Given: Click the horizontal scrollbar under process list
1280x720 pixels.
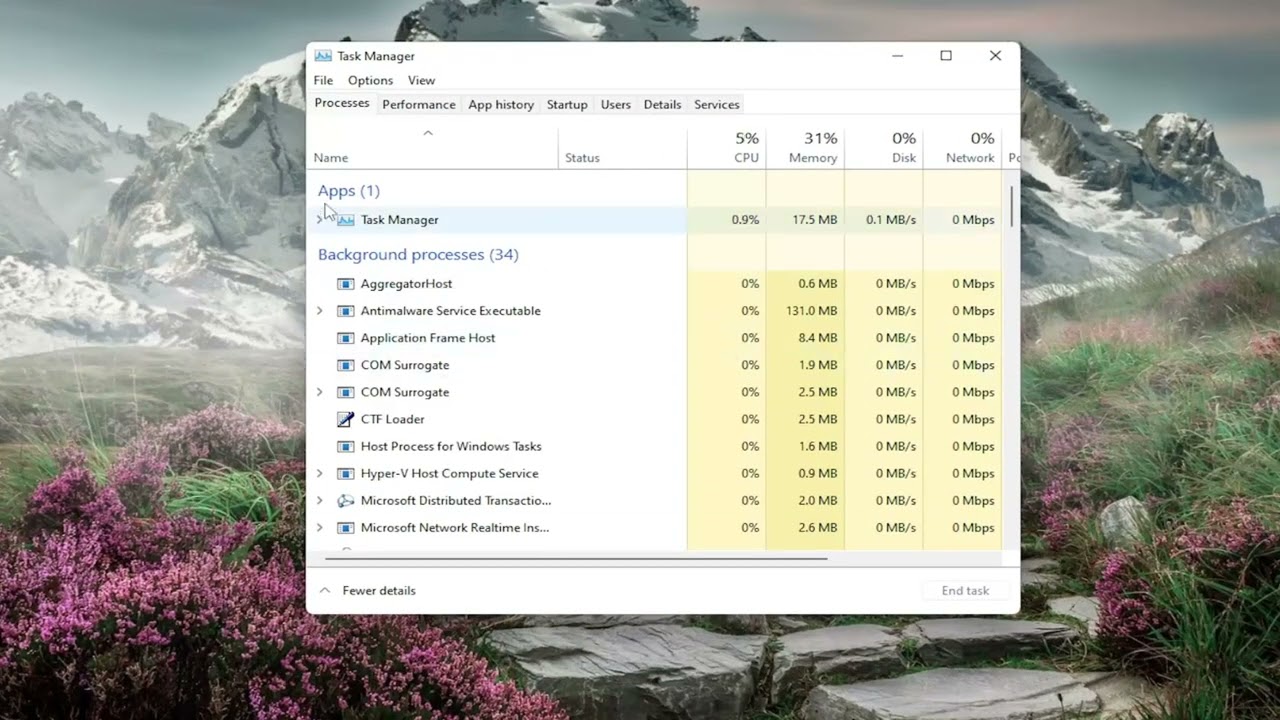Looking at the screenshot, I should [572, 558].
